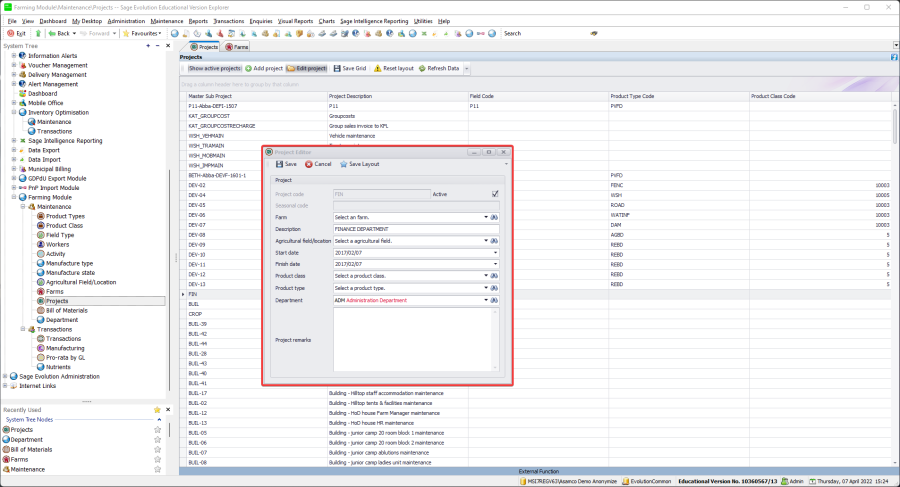Expand the Product class dropdown
This screenshot has height=487, width=900.
click(486, 276)
